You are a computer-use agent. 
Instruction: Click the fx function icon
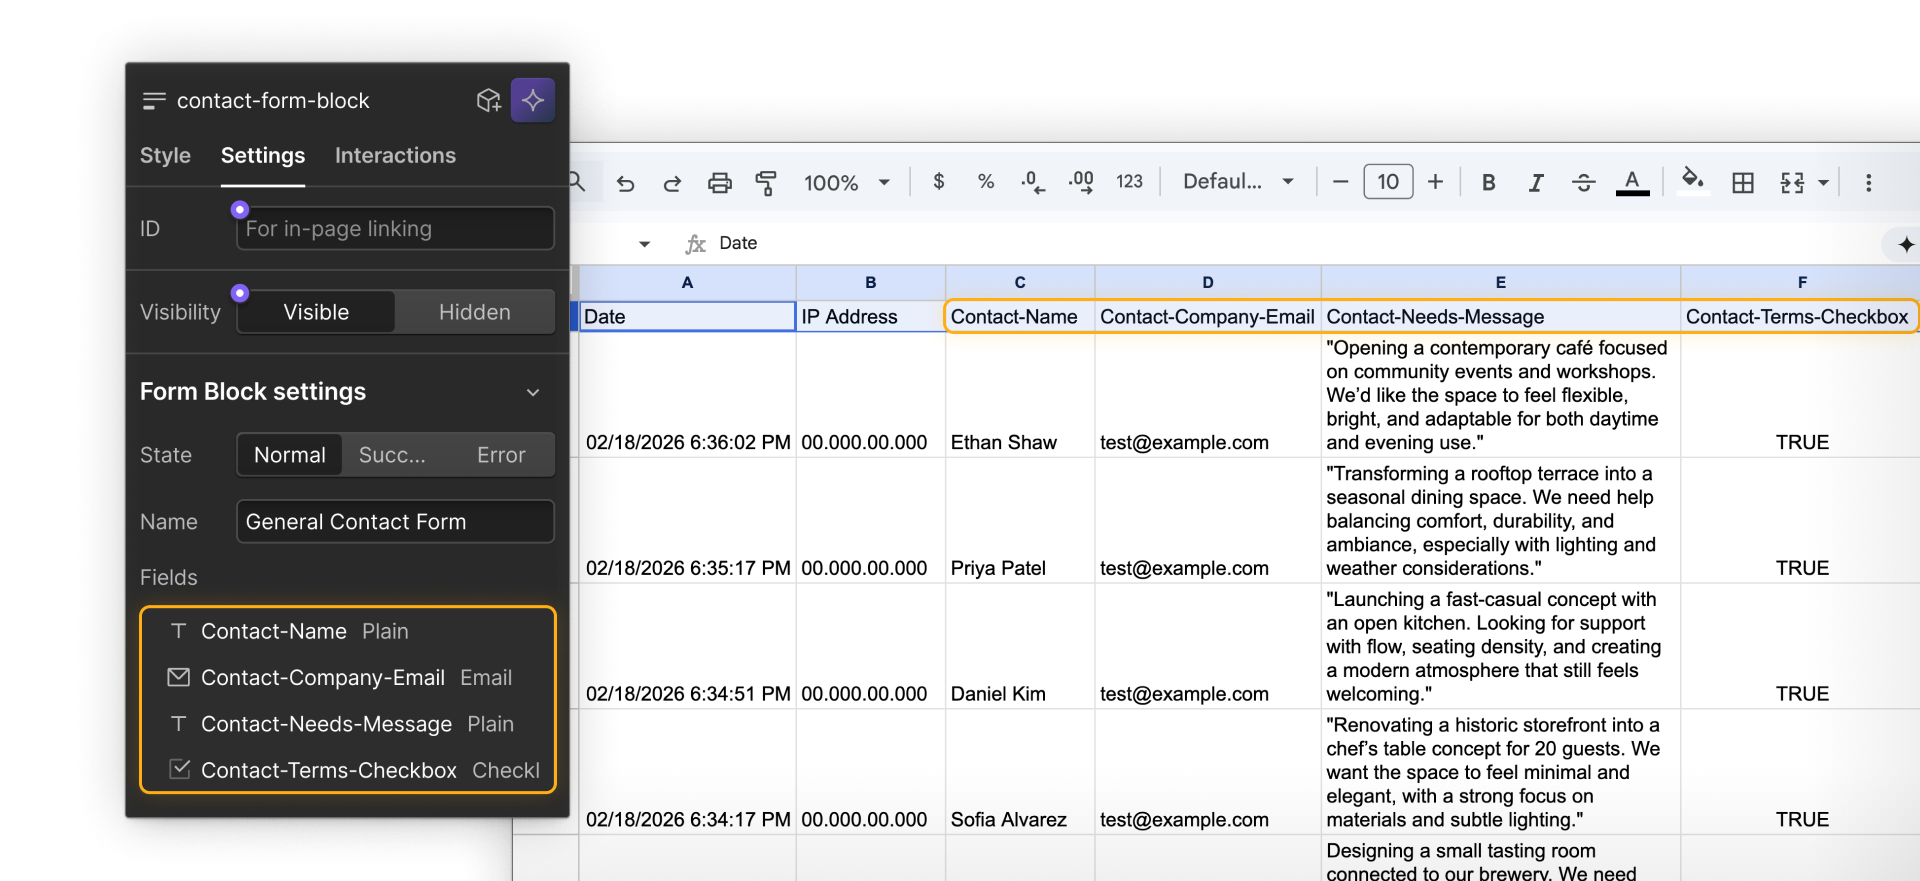(695, 244)
